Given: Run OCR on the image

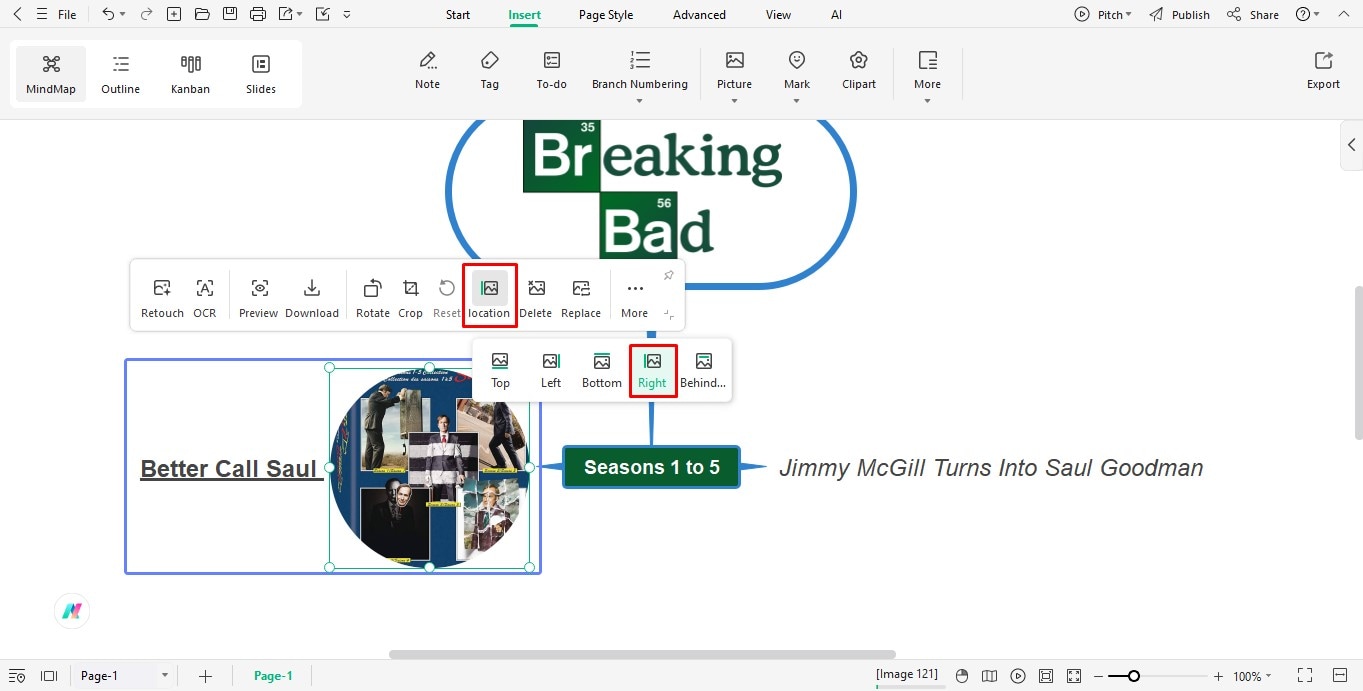Looking at the screenshot, I should click(x=205, y=298).
